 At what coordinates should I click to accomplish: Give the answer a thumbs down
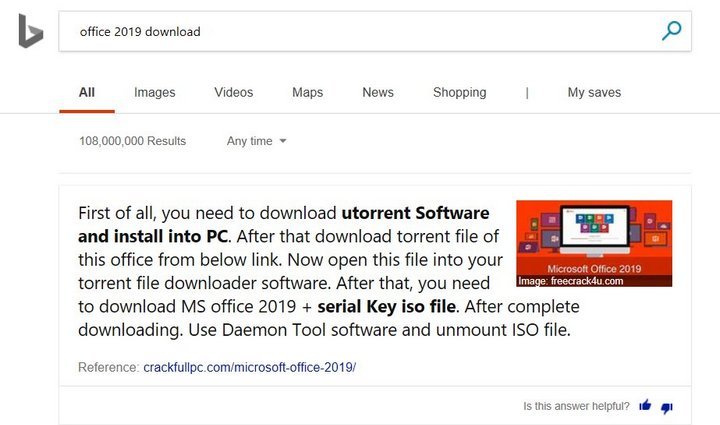click(x=667, y=406)
